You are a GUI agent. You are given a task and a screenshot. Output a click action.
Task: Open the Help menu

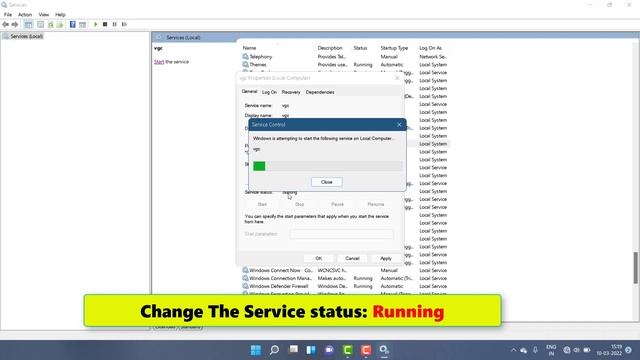point(60,14)
